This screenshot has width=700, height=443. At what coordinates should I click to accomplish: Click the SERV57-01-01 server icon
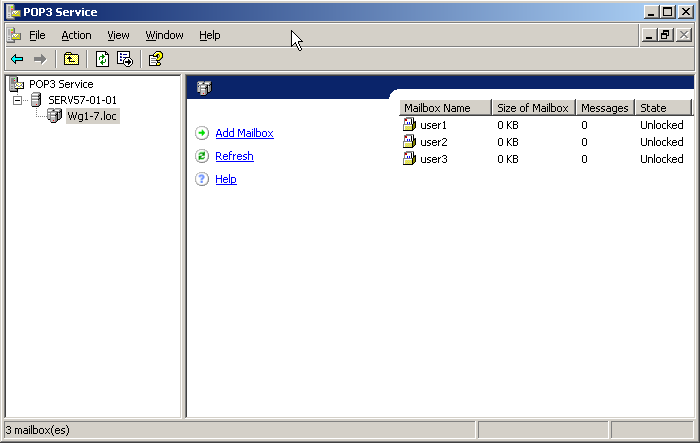tap(36, 100)
